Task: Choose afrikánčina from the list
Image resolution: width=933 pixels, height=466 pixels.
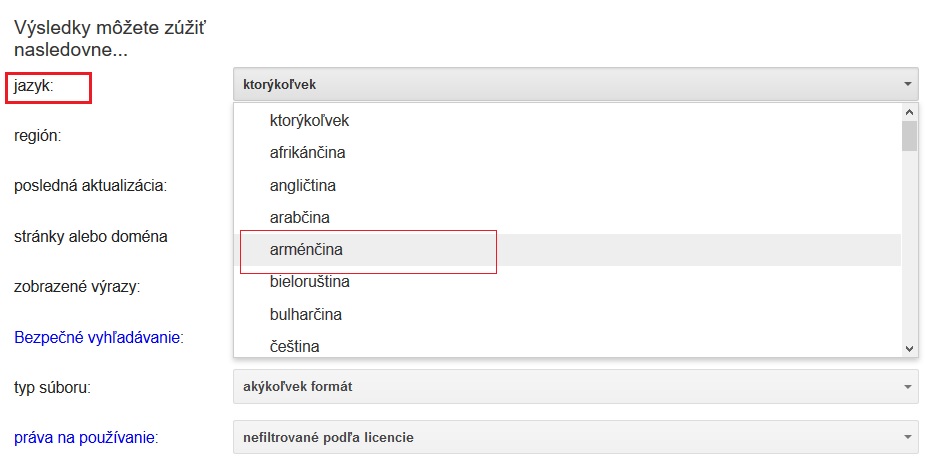Action: (307, 153)
